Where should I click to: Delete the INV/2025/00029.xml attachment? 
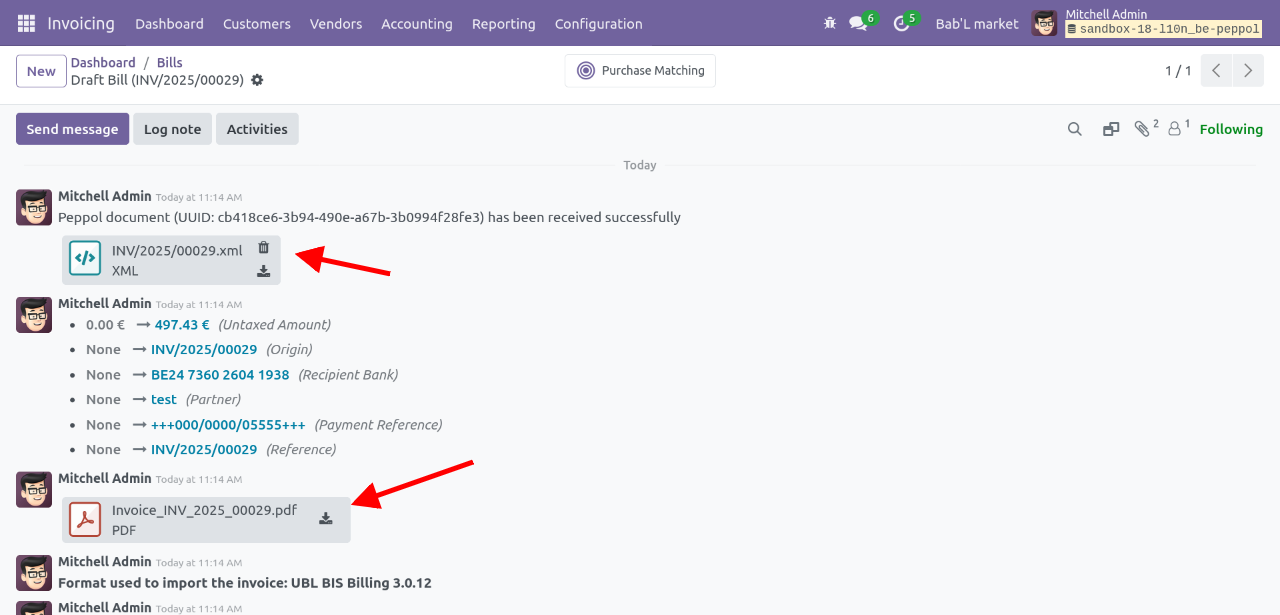[x=264, y=248]
